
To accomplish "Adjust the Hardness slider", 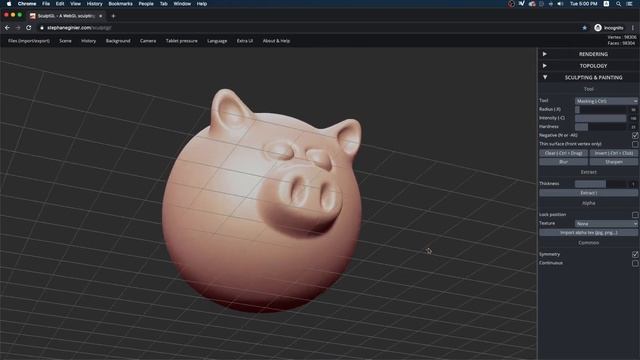I will pyautogui.click(x=600, y=127).
